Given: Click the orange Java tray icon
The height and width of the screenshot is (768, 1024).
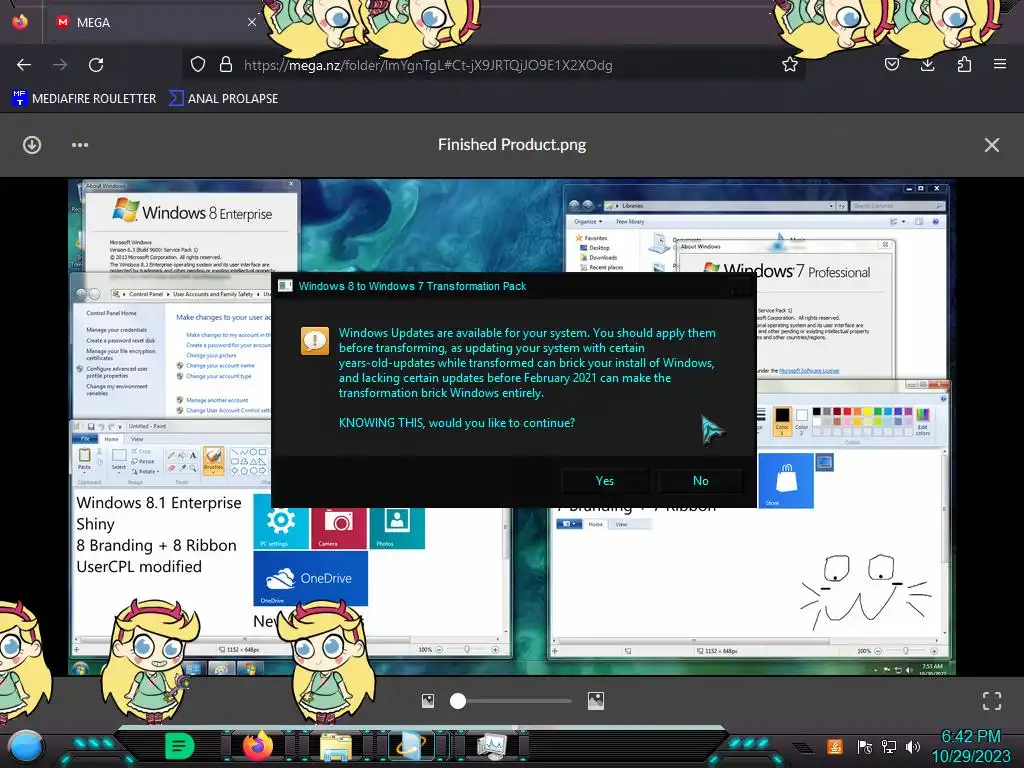Looking at the screenshot, I should [x=835, y=746].
